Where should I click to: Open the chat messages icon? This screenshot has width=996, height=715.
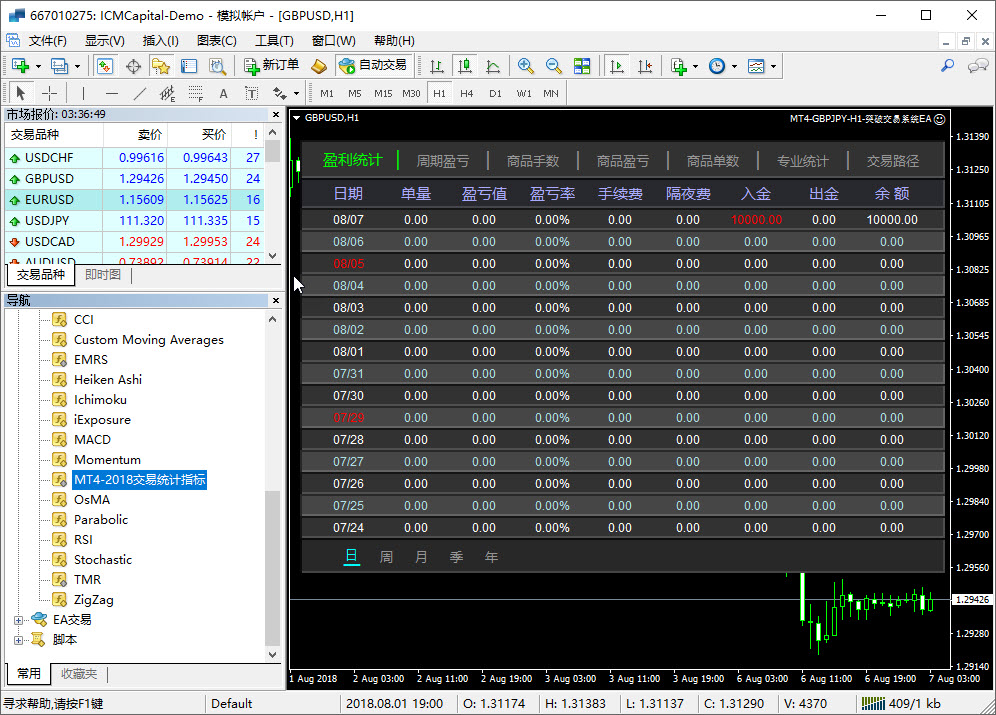[x=978, y=65]
